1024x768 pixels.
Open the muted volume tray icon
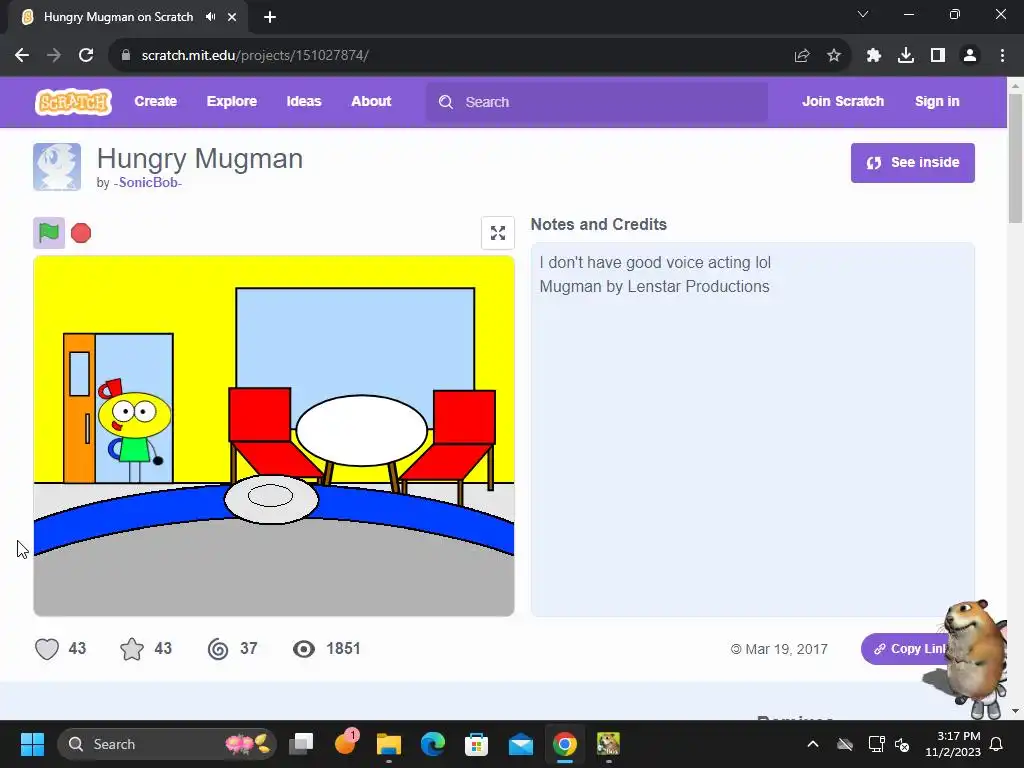point(902,744)
